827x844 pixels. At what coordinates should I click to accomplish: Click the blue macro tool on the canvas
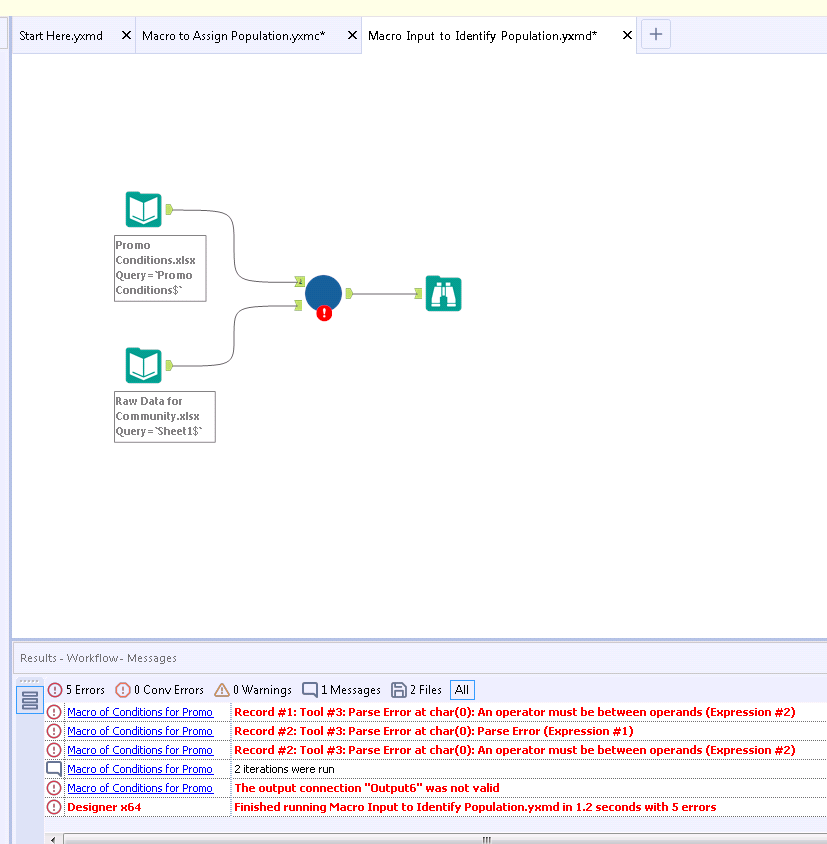[323, 294]
